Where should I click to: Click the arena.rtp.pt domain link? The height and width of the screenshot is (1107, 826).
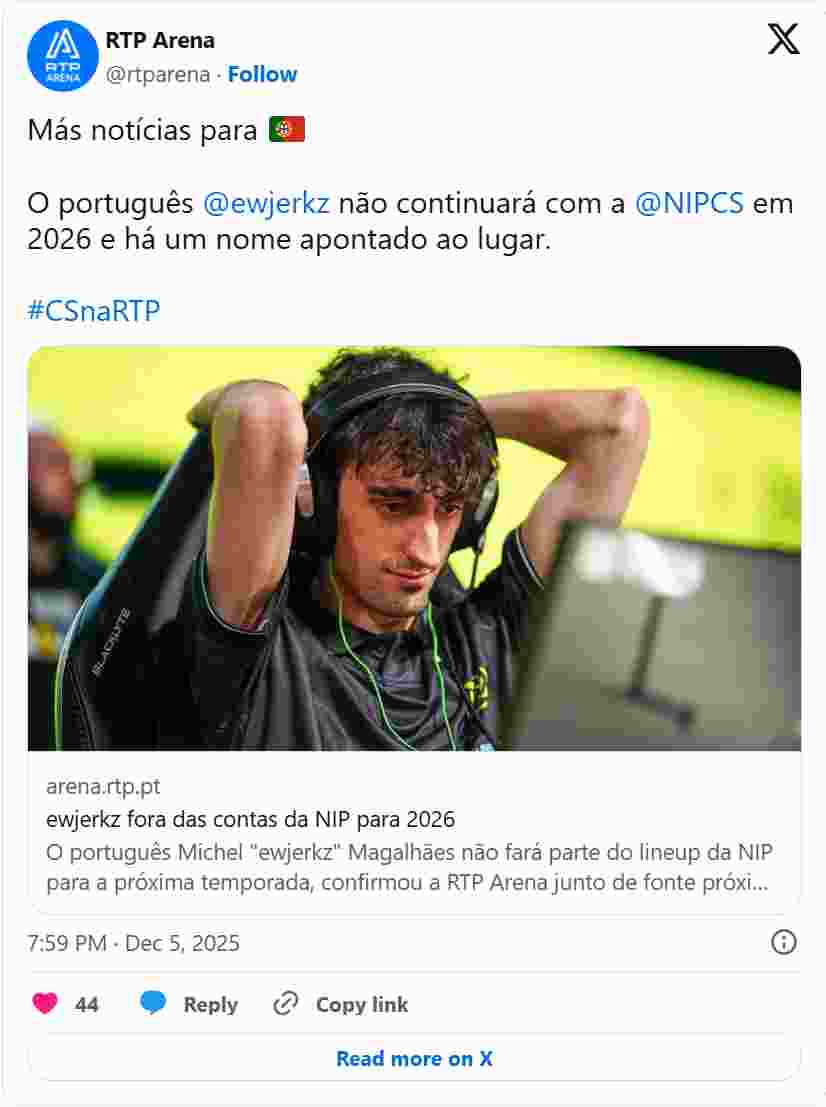pos(103,786)
